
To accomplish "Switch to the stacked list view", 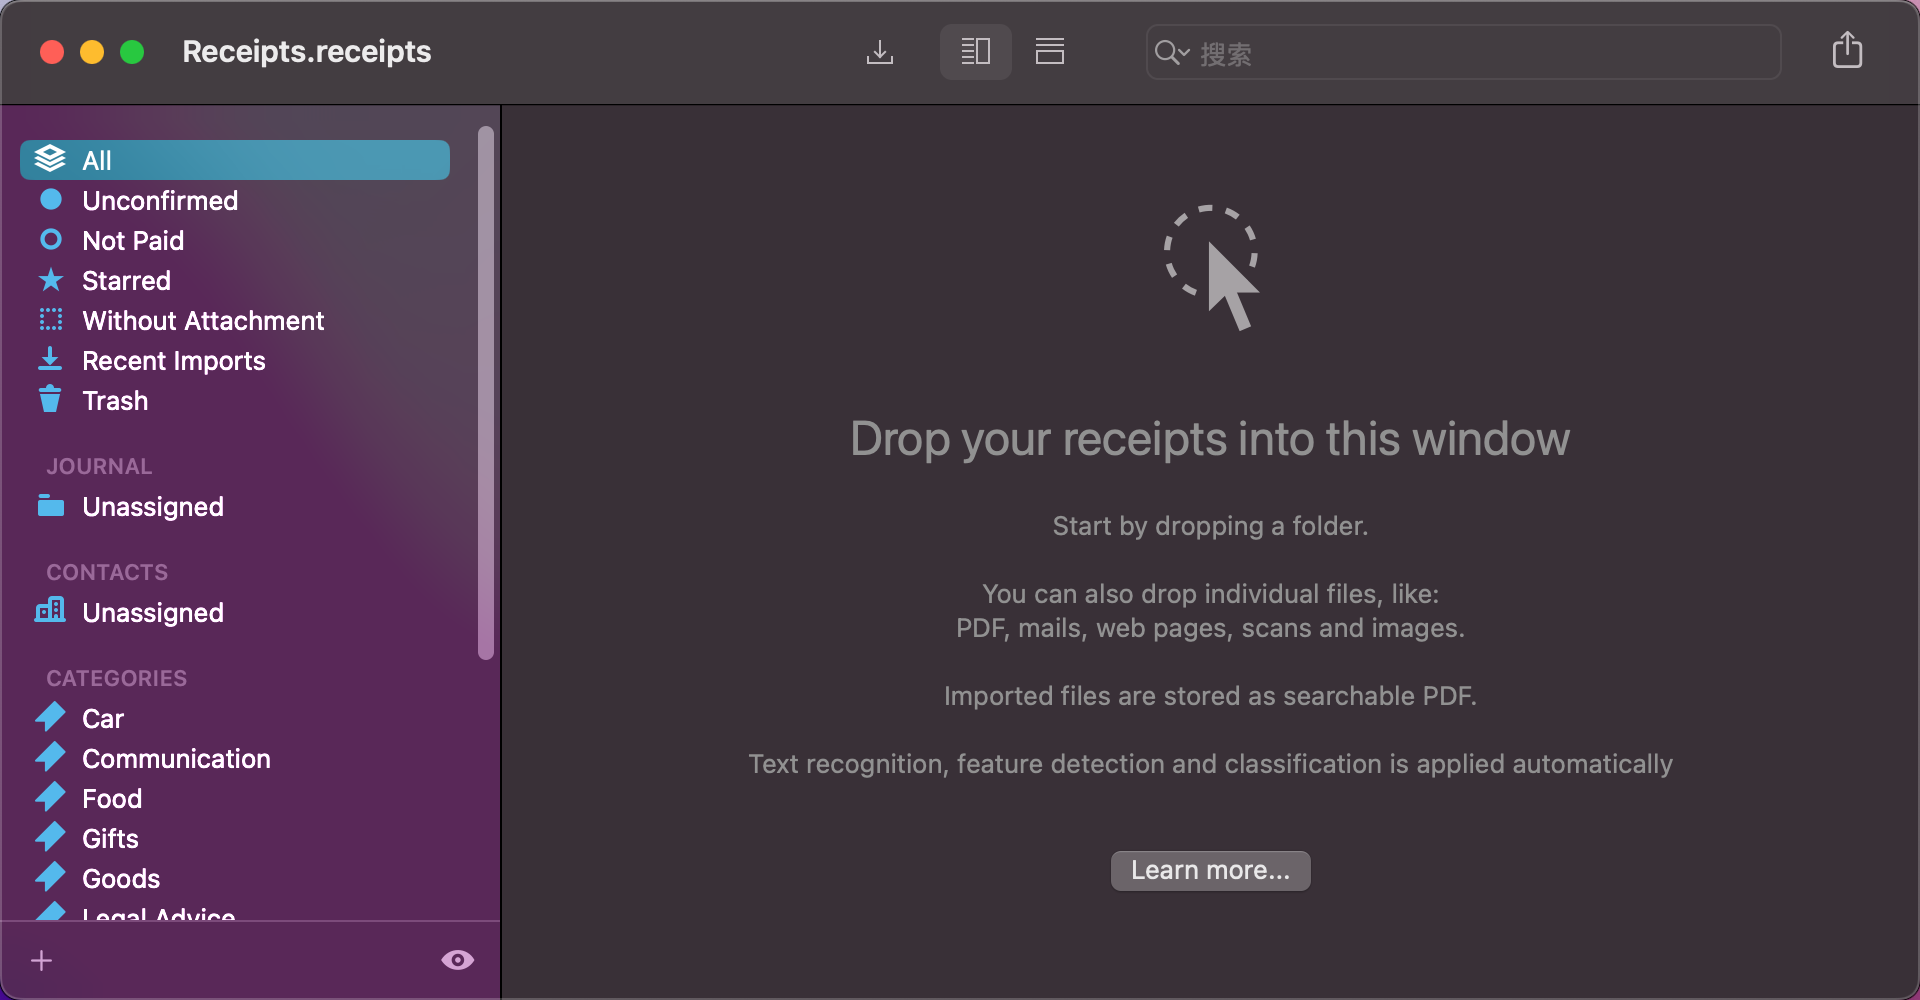I will pos(1049,52).
